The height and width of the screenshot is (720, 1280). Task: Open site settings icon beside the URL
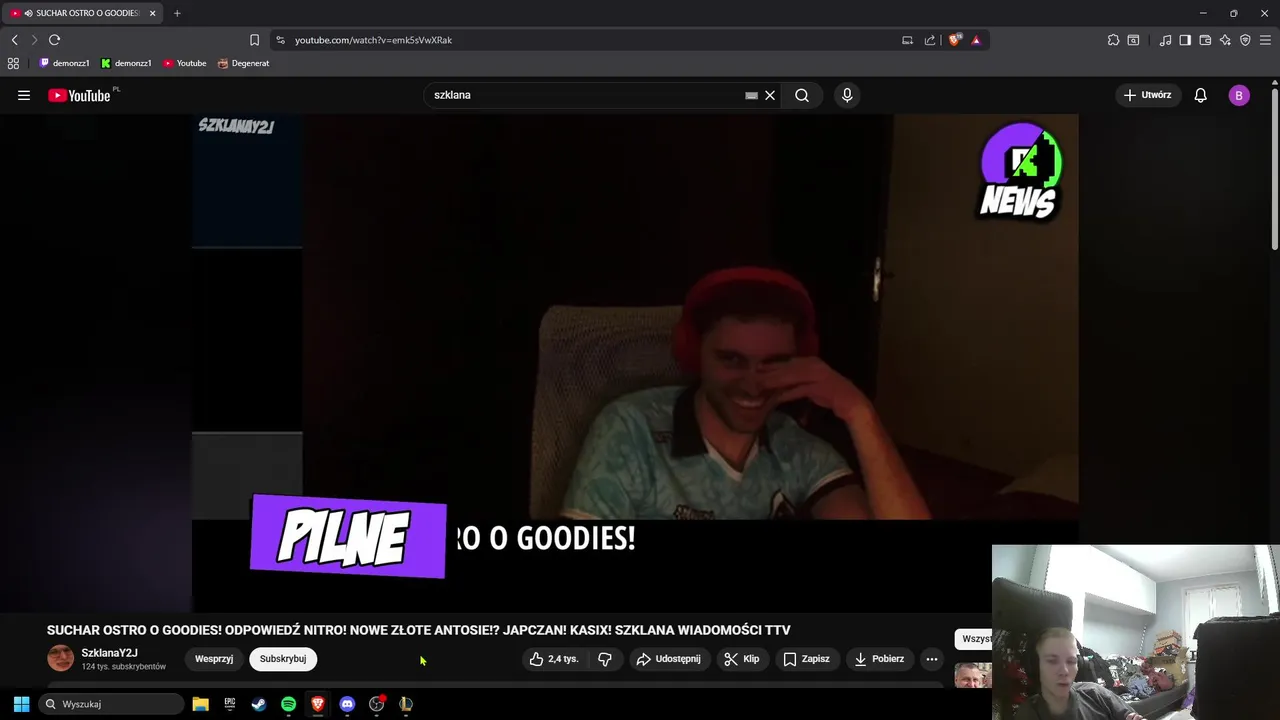pyautogui.click(x=280, y=40)
